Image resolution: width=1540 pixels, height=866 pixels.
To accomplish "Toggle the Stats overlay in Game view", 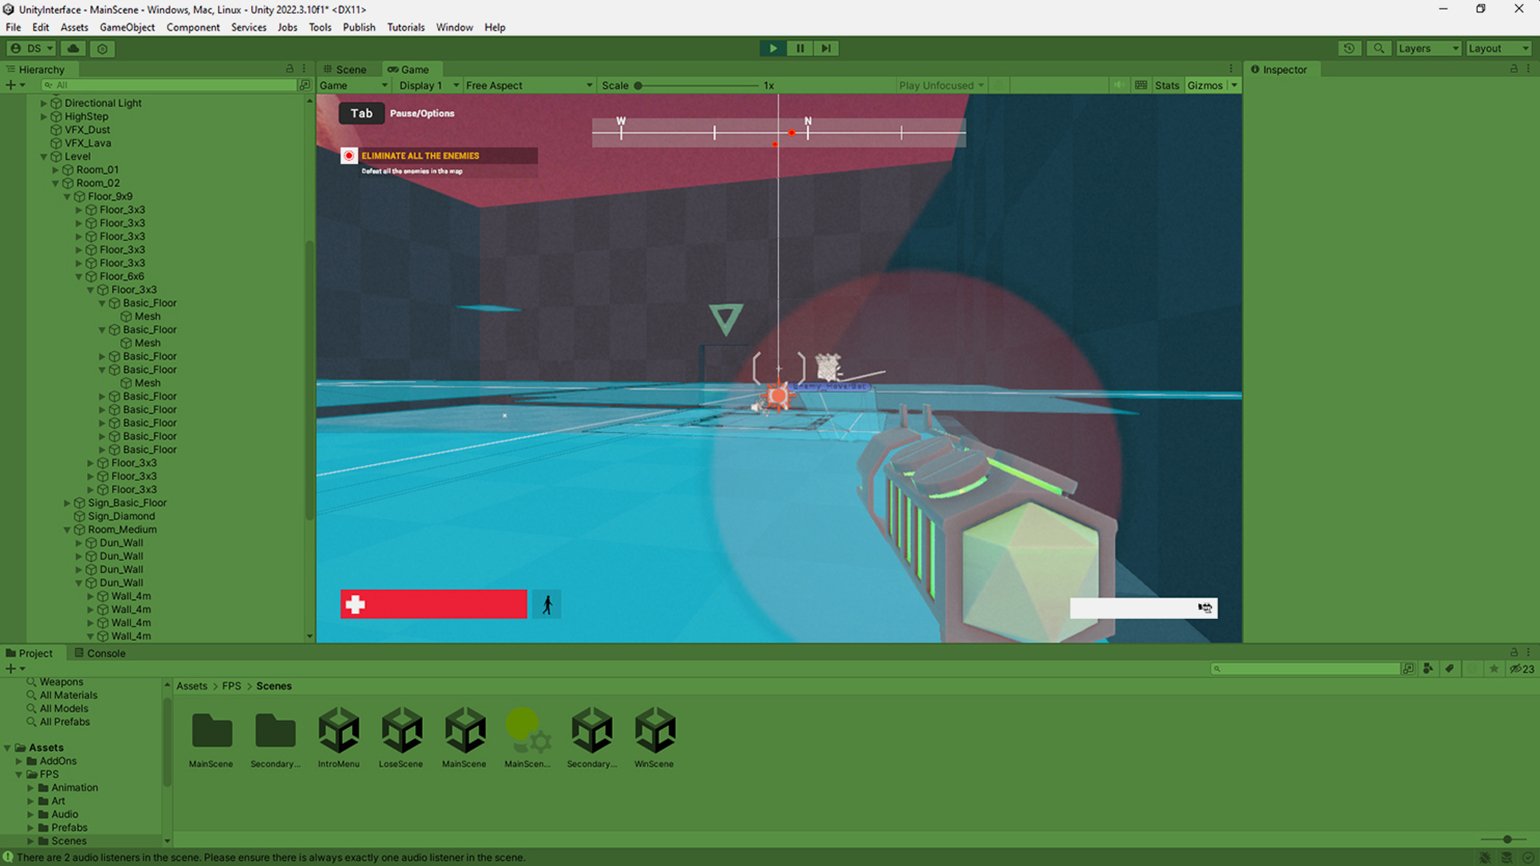I will click(x=1167, y=85).
